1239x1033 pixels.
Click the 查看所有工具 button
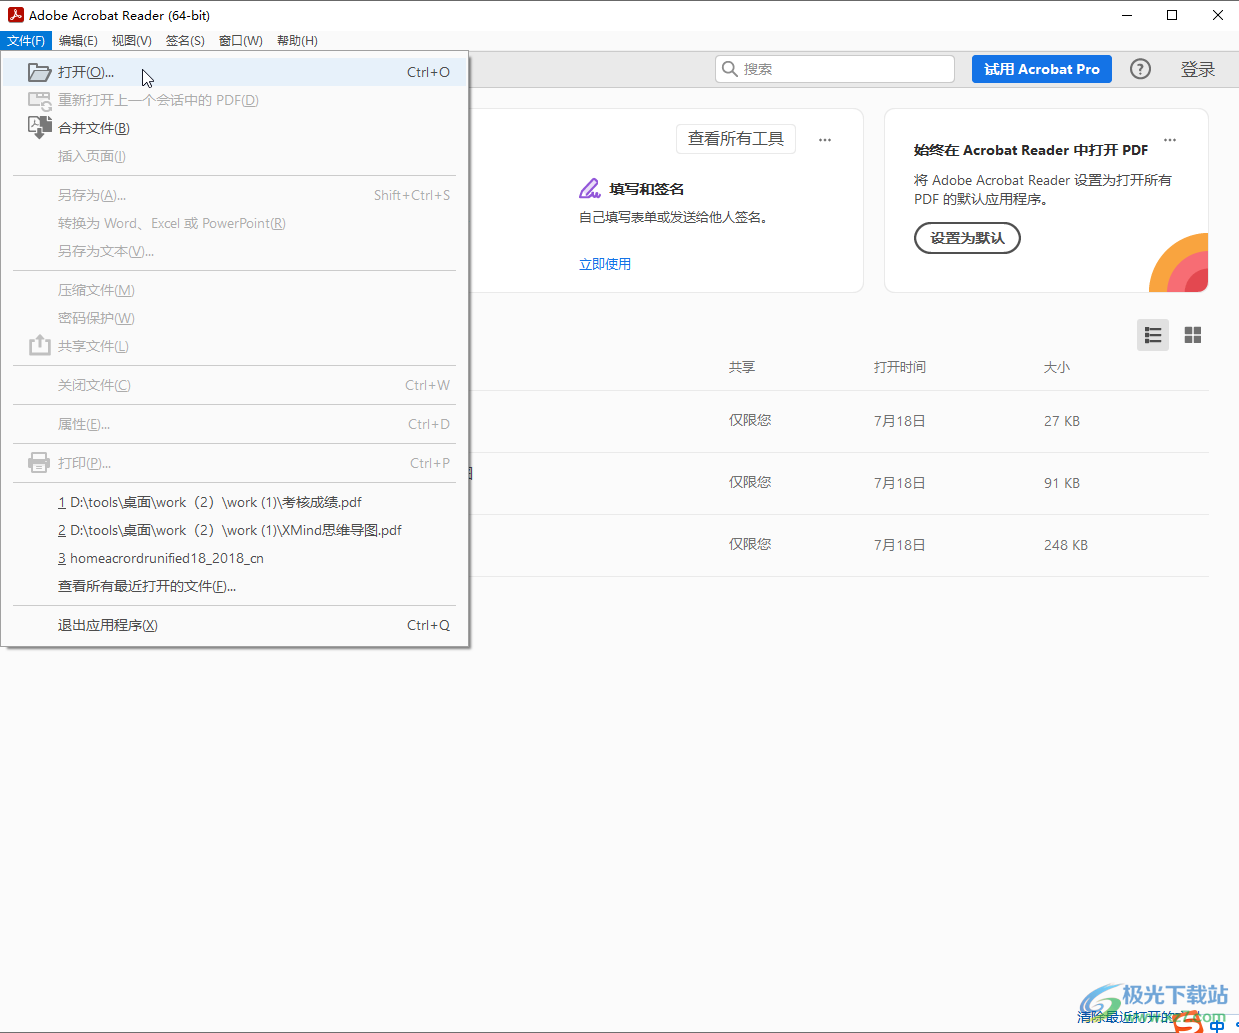(736, 139)
